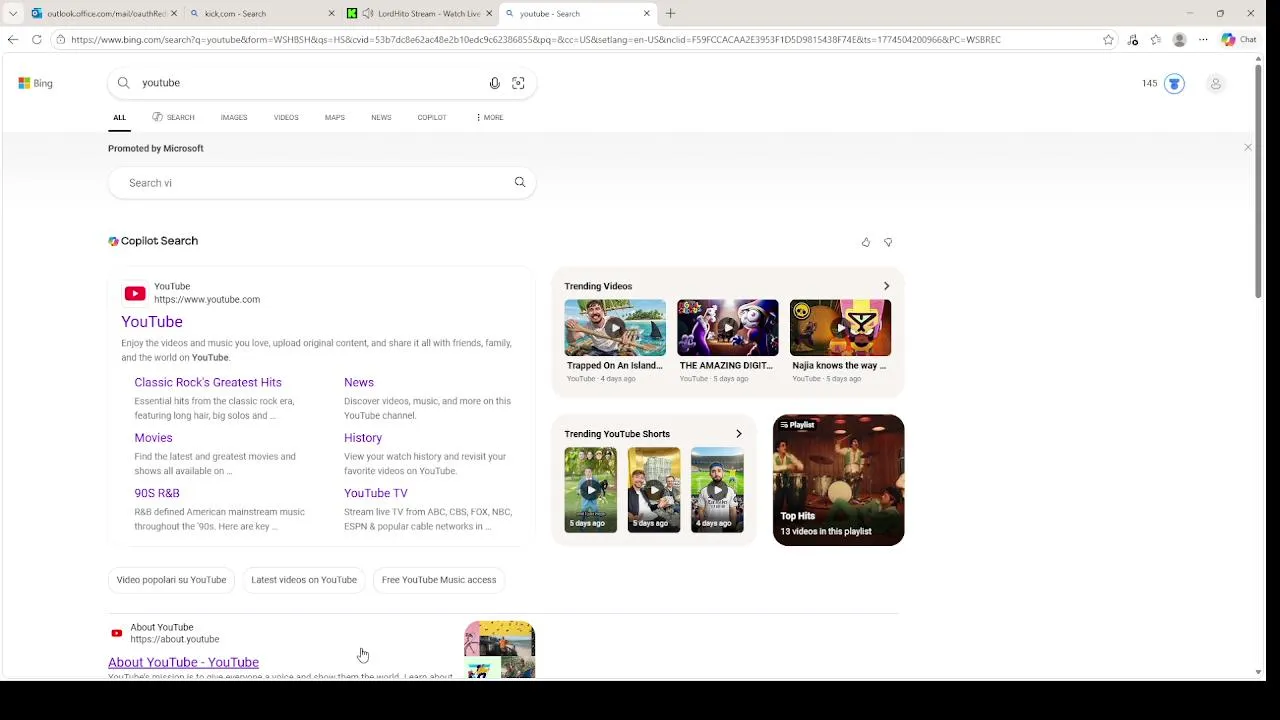Open the News sitelink
Viewport: 1280px width, 720px height.
(x=359, y=382)
